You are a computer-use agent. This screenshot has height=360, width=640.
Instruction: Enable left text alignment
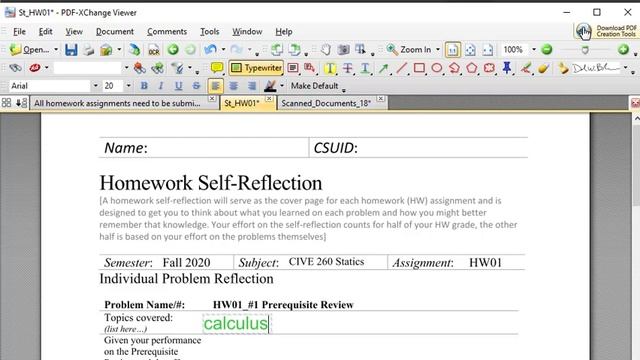coord(216,86)
